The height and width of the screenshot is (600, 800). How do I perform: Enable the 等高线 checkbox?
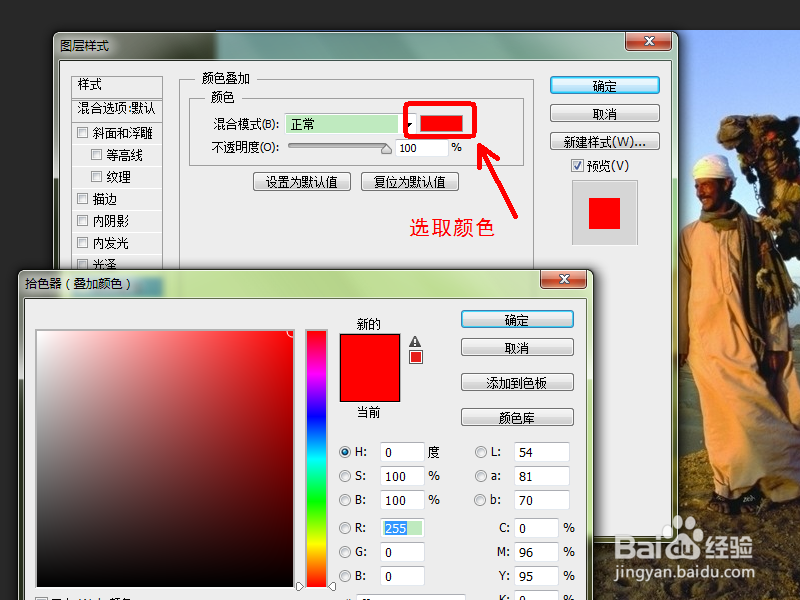click(96, 154)
